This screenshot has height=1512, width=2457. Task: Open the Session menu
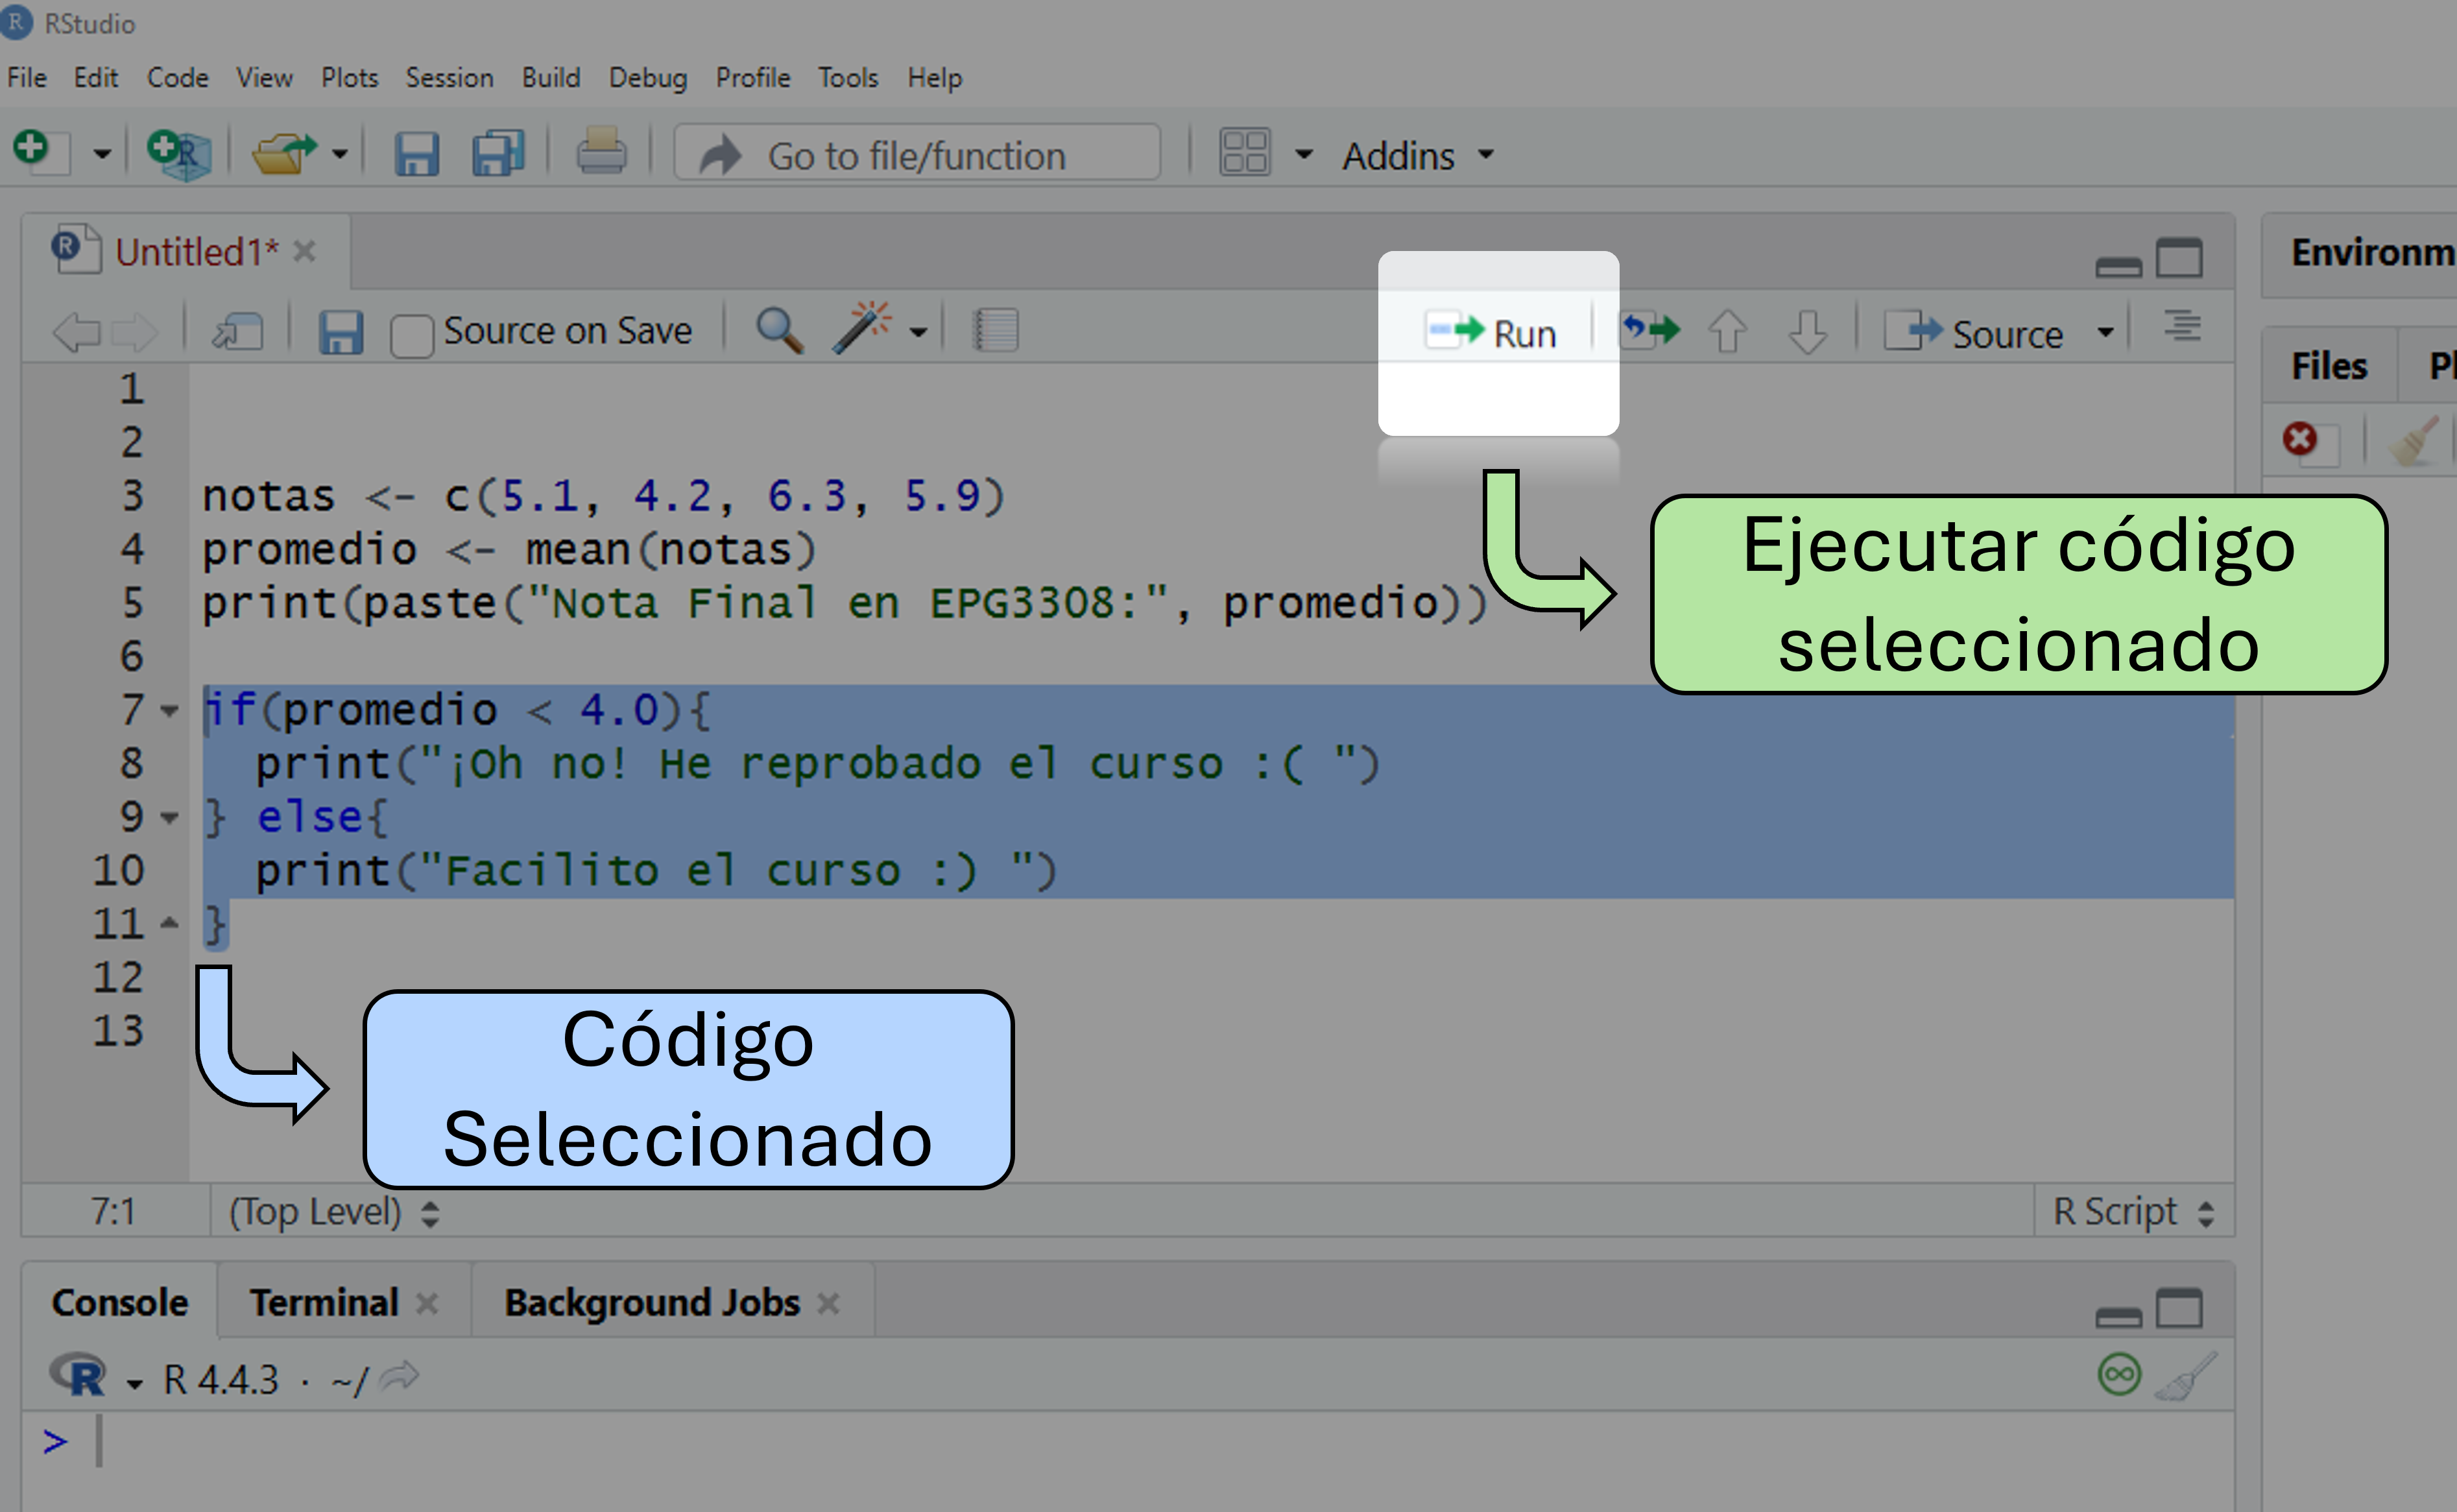[449, 78]
